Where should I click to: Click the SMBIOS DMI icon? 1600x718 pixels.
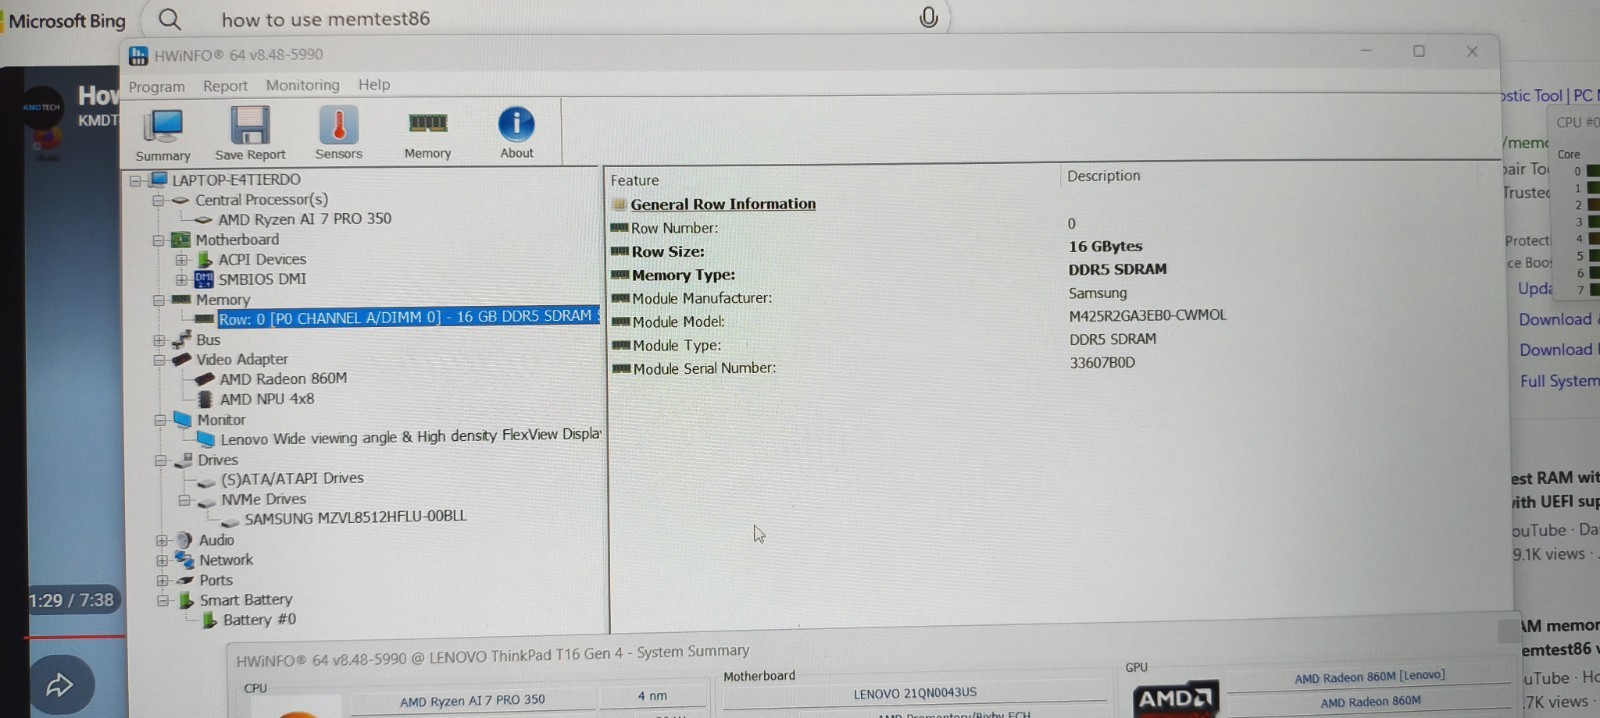(204, 279)
